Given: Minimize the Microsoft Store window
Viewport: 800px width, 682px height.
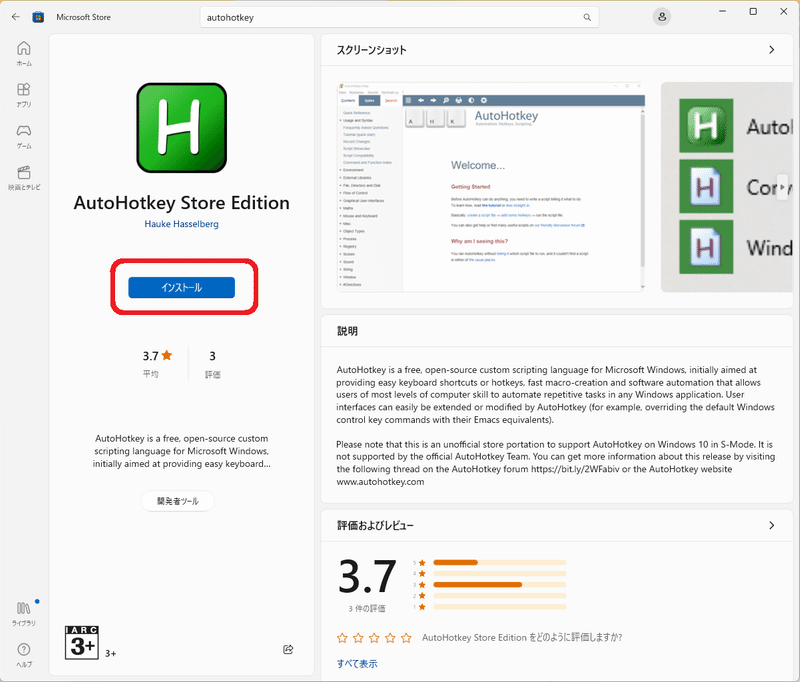Looking at the screenshot, I should 722,11.
